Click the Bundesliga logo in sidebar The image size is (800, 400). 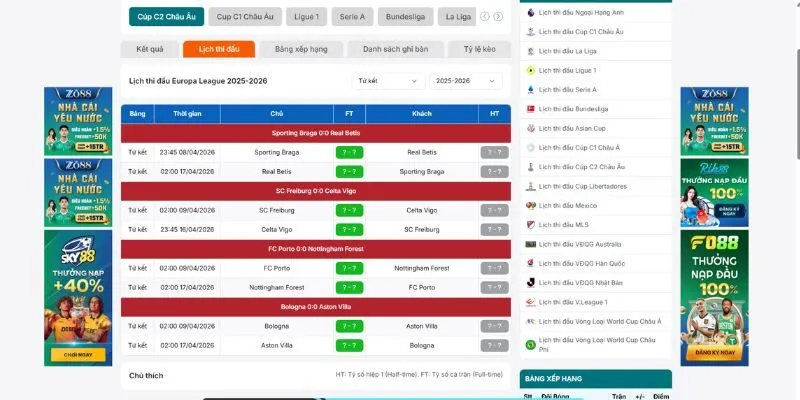coord(530,108)
